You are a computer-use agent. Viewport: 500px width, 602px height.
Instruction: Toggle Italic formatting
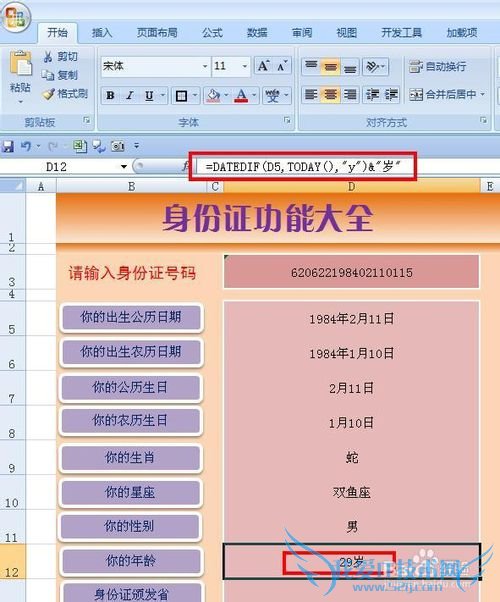click(130, 95)
